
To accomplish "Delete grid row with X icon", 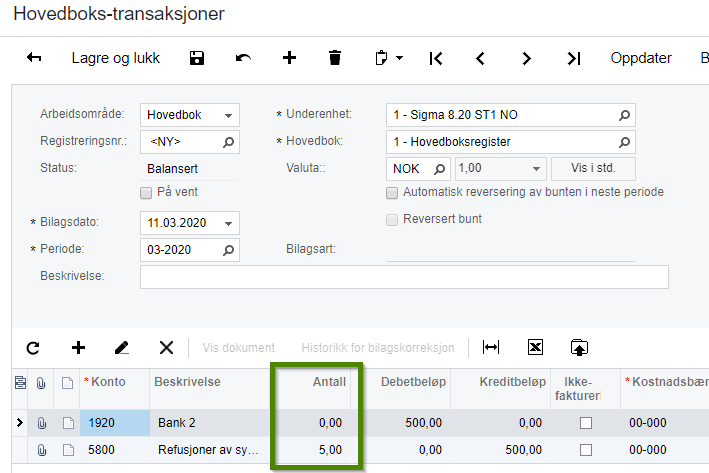I will (x=166, y=348).
